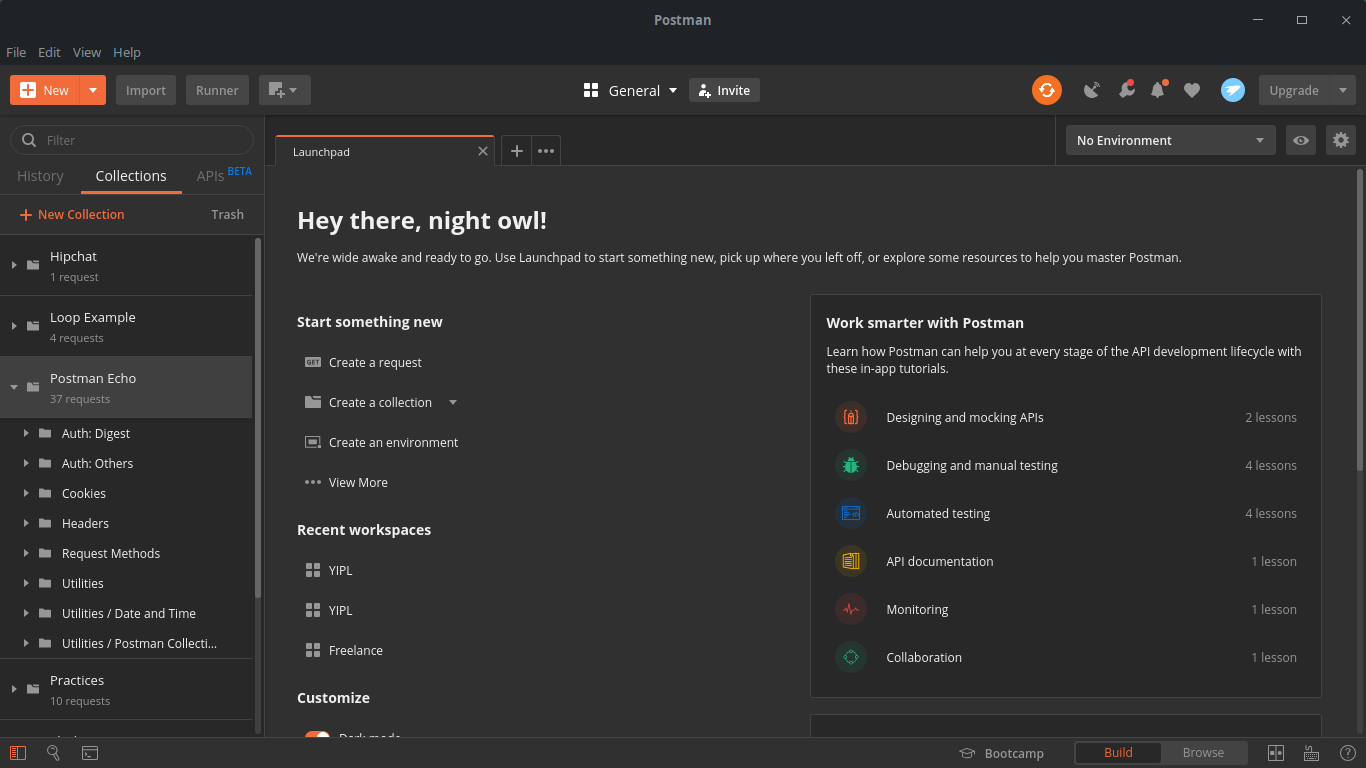Open the Postman console icon

(x=90, y=753)
